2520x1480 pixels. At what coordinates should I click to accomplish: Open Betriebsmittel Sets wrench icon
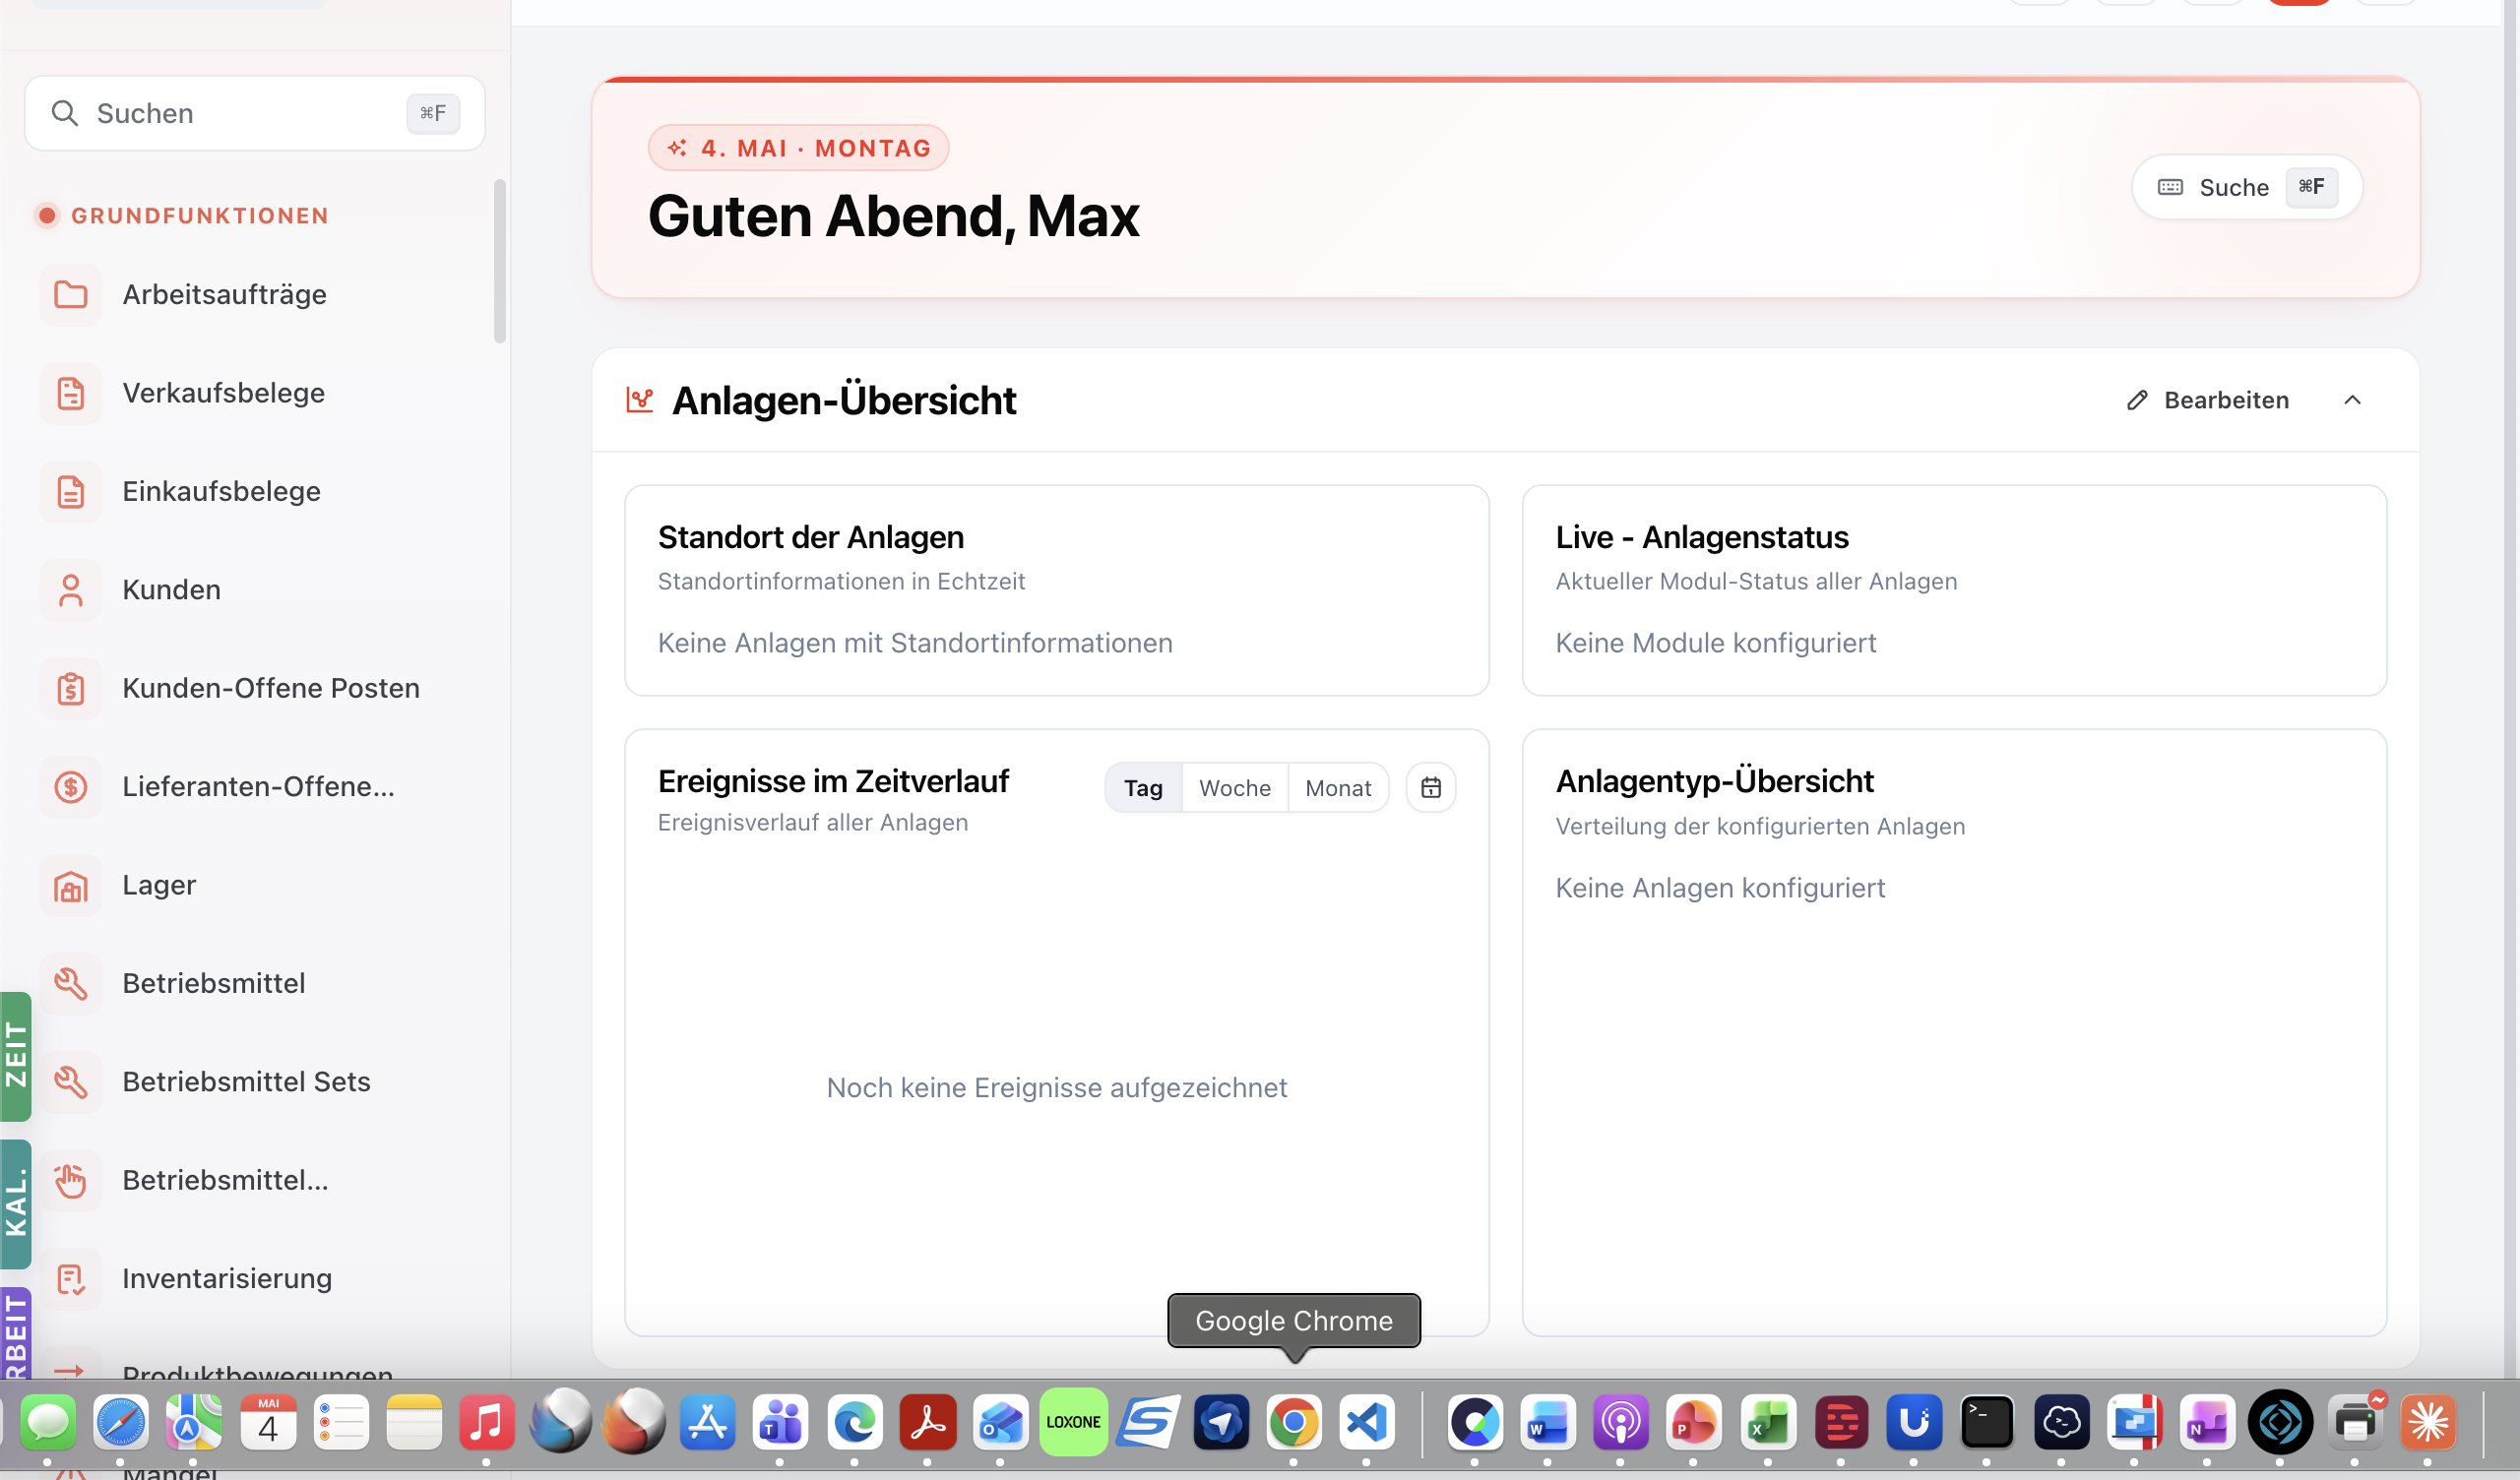click(70, 1082)
